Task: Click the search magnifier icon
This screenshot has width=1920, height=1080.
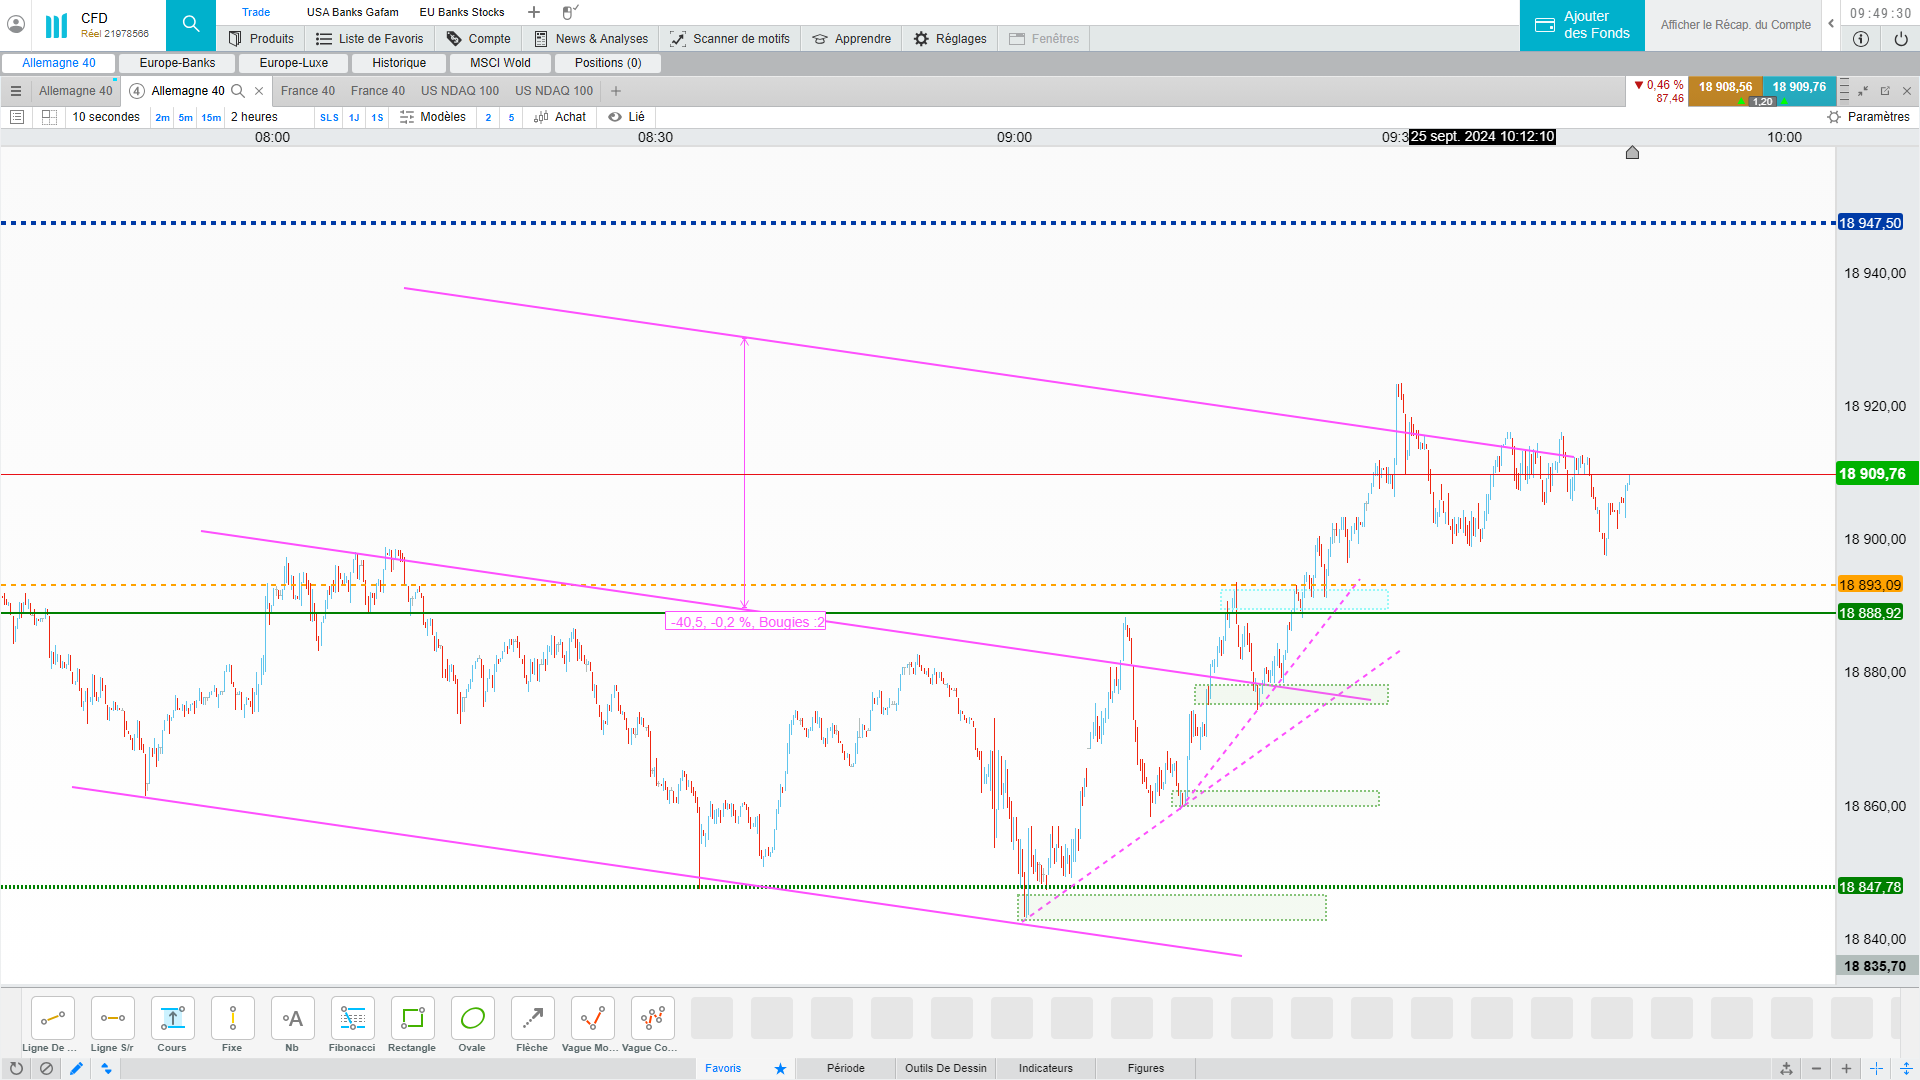Action: pyautogui.click(x=190, y=25)
